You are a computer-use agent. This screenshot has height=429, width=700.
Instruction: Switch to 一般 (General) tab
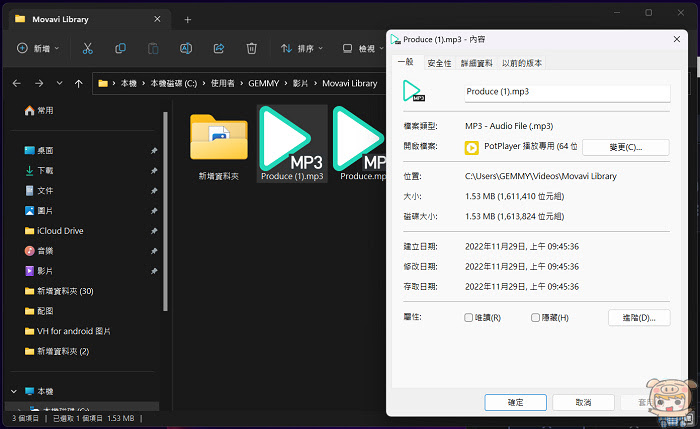coord(406,62)
